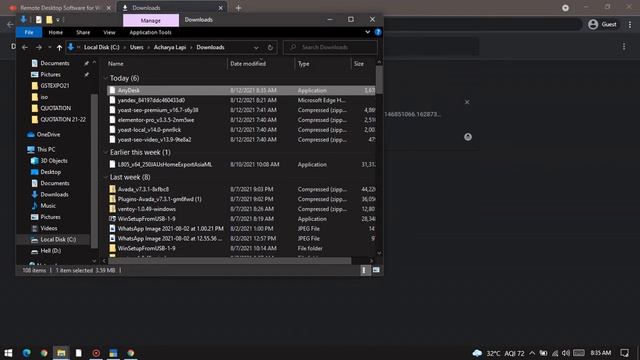Collapse the Last week (8) group
Image resolution: width=640 pixels, height=360 pixels.
click(x=106, y=177)
